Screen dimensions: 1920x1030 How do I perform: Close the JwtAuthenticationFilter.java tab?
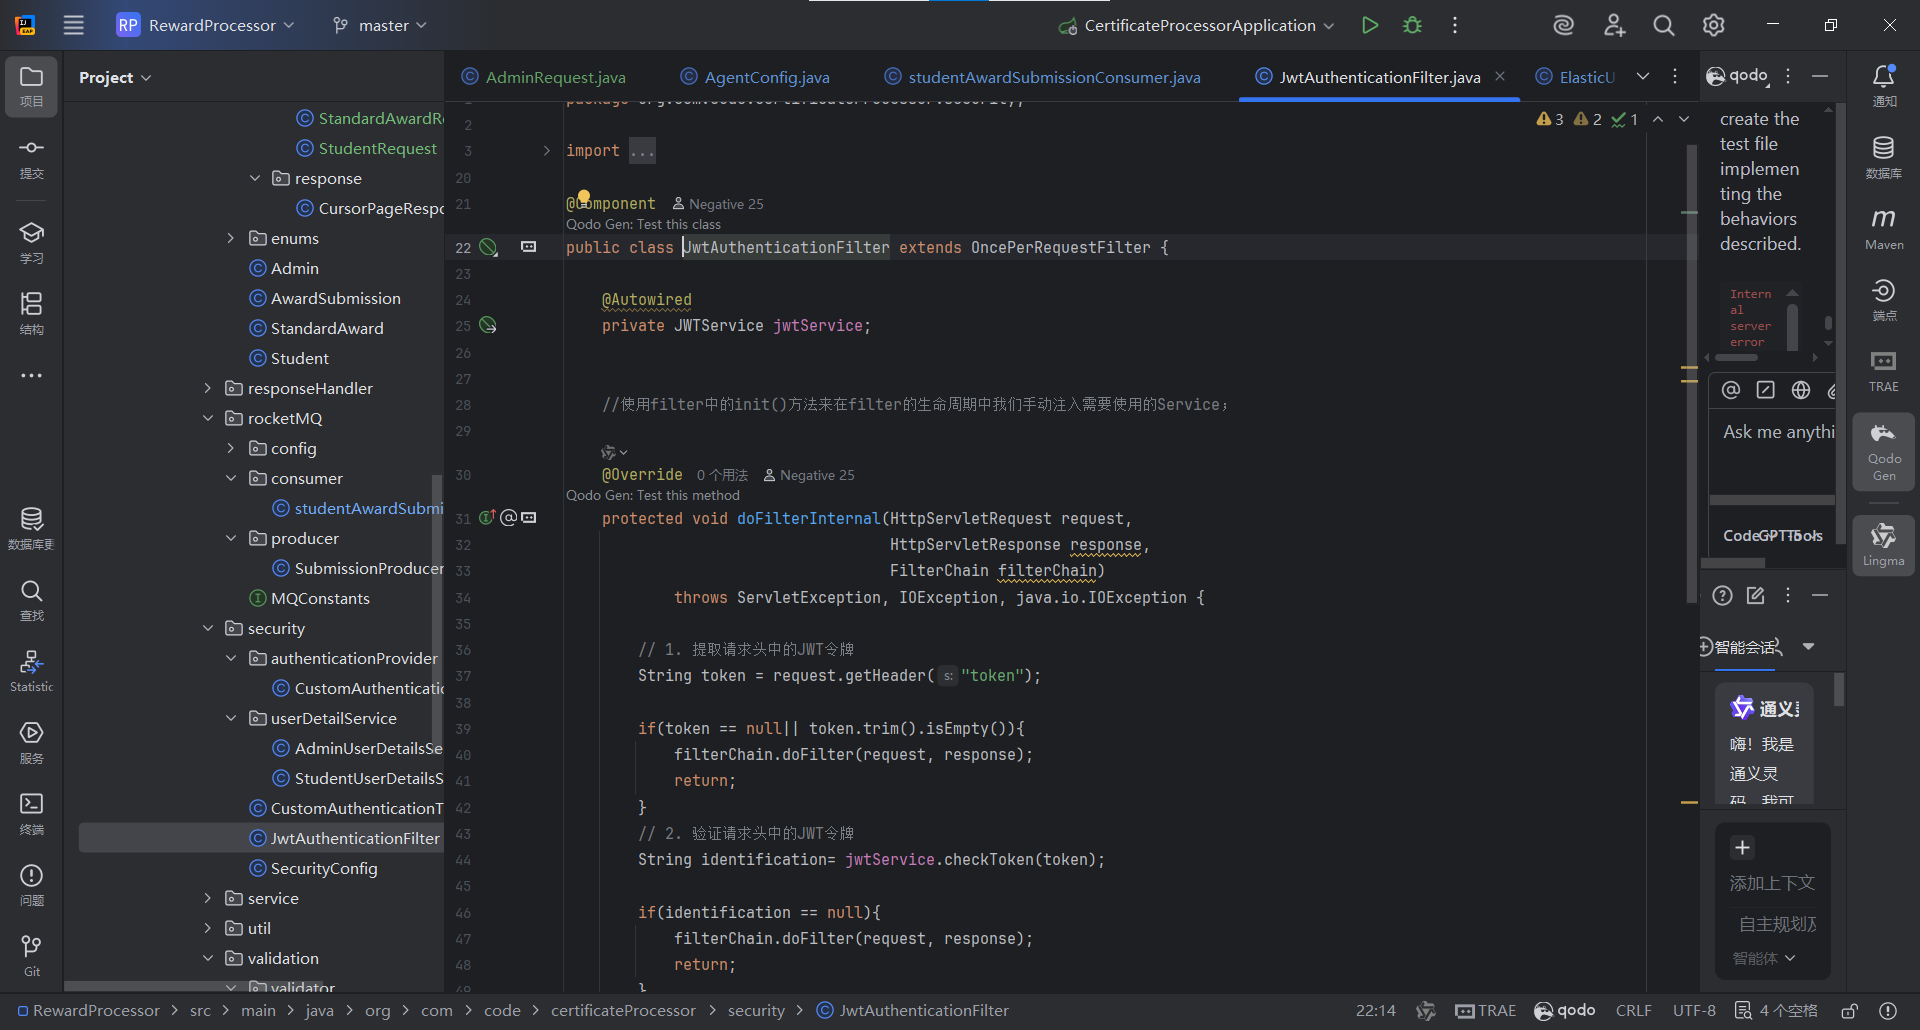pyautogui.click(x=1500, y=76)
